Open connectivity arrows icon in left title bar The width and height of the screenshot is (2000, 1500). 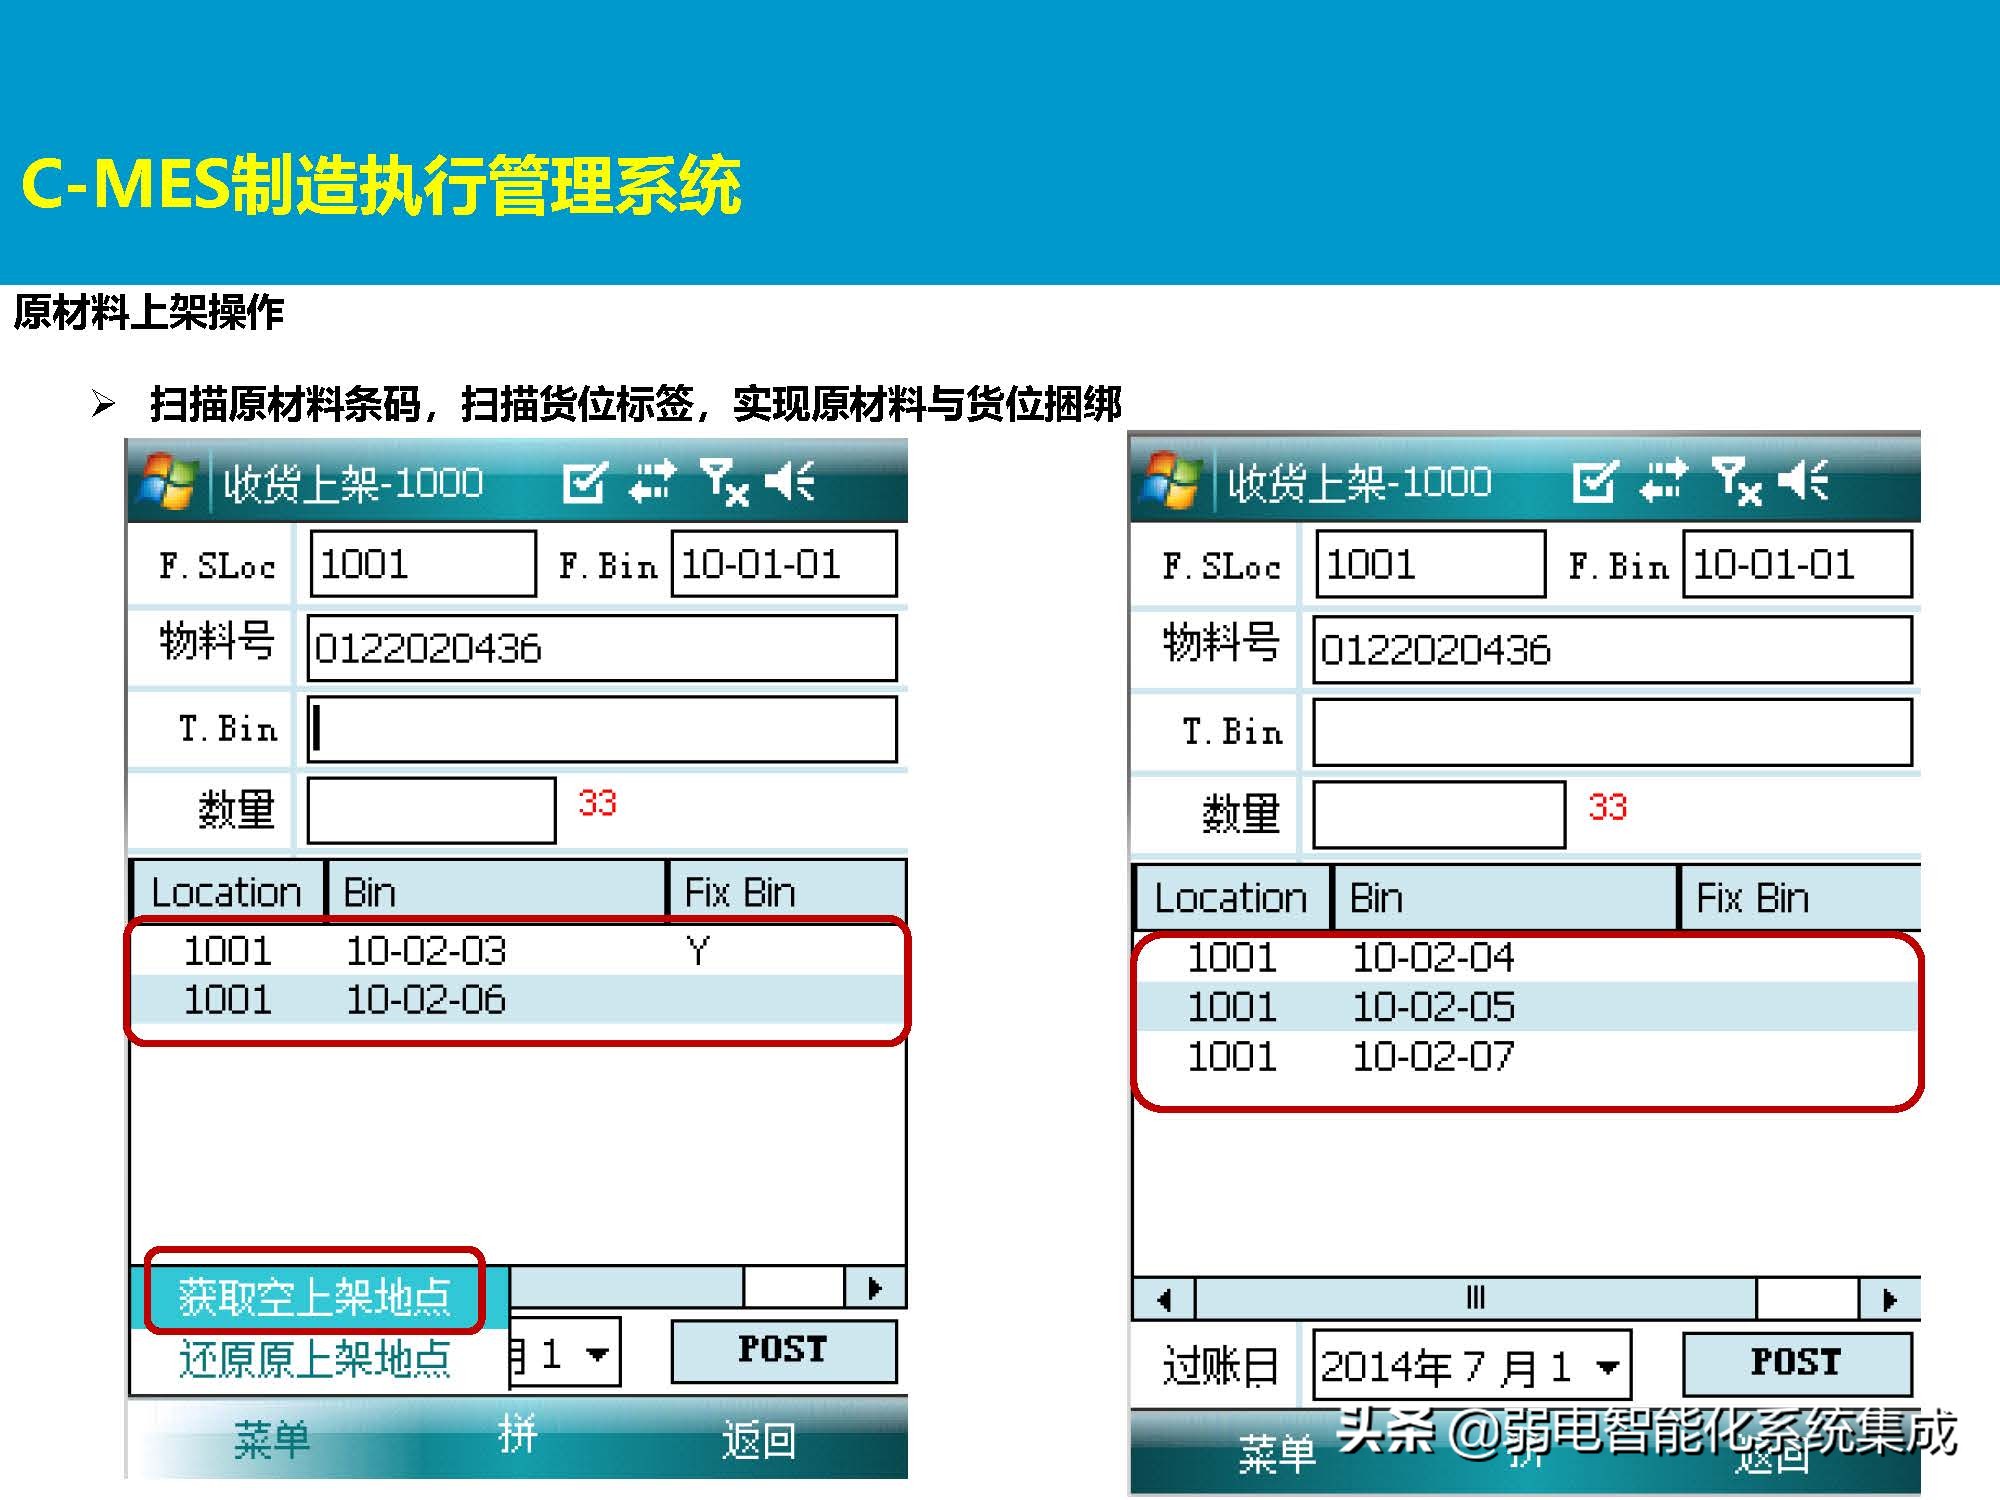[652, 481]
